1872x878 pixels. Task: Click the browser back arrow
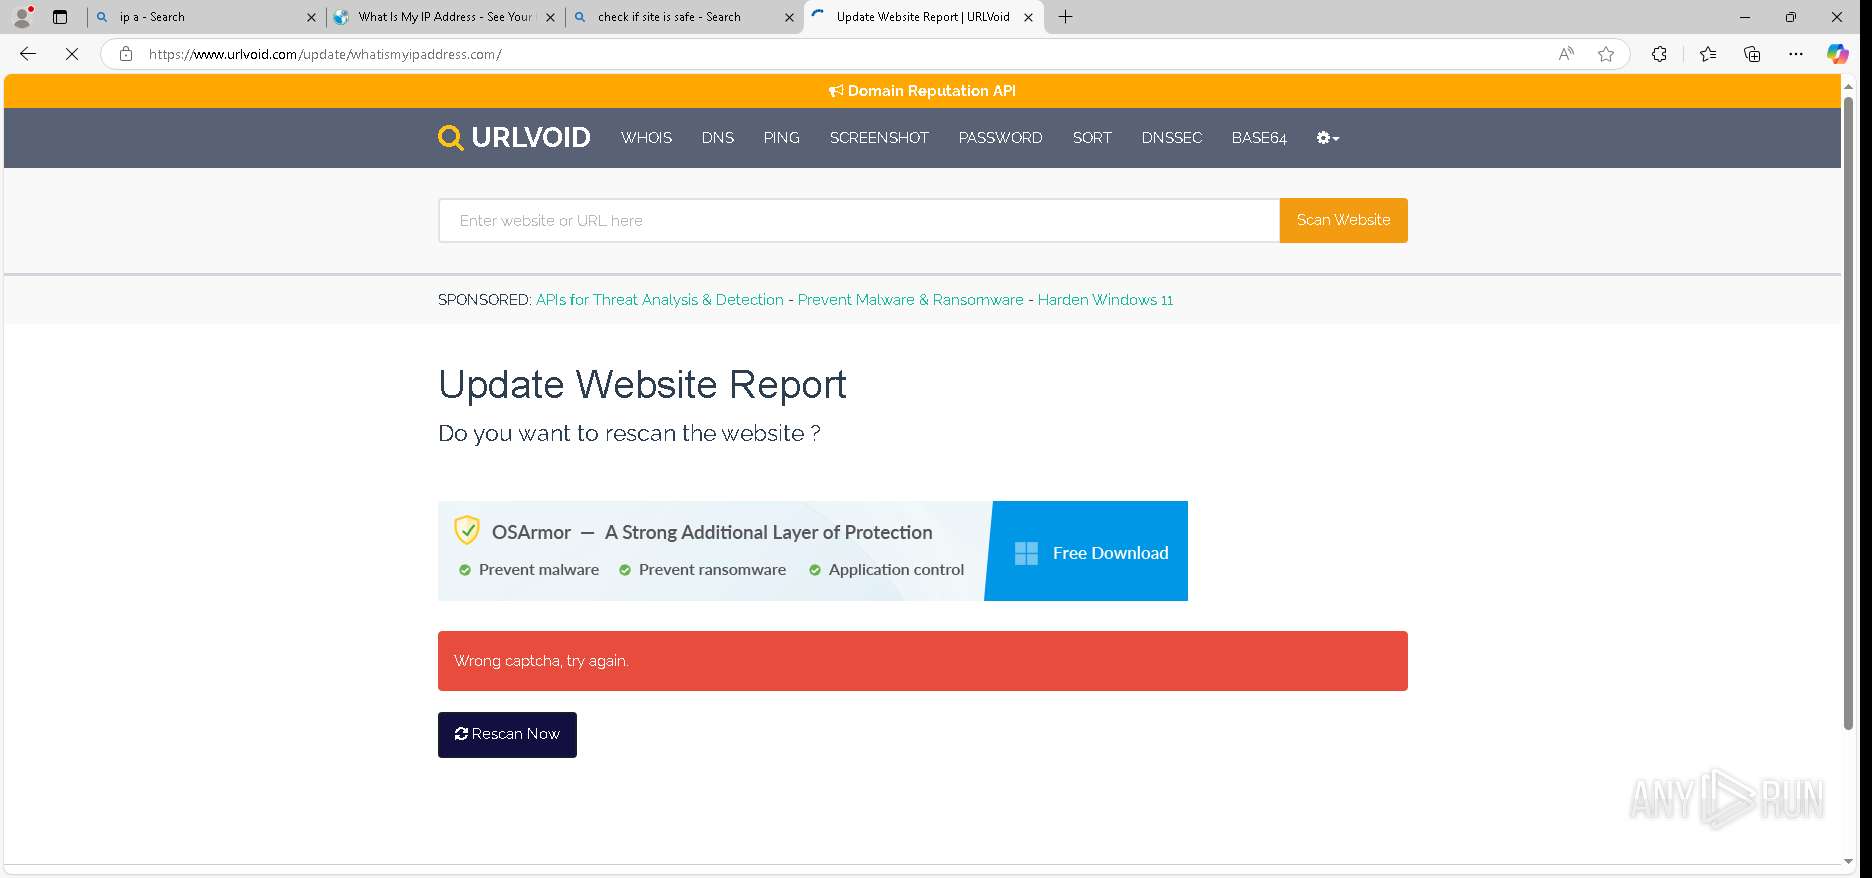click(x=28, y=54)
